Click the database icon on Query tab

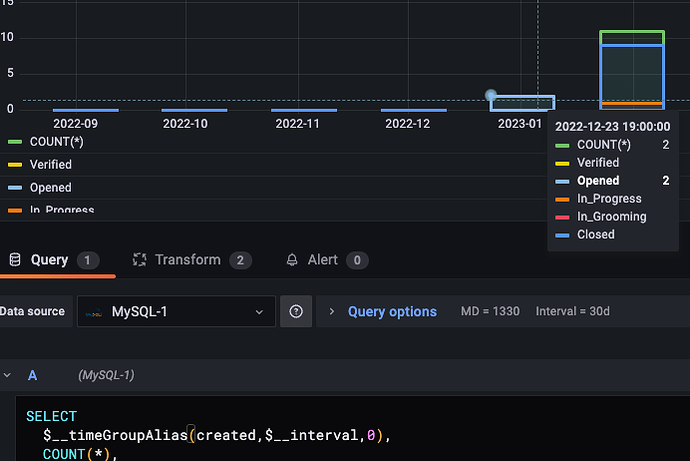(x=15, y=260)
